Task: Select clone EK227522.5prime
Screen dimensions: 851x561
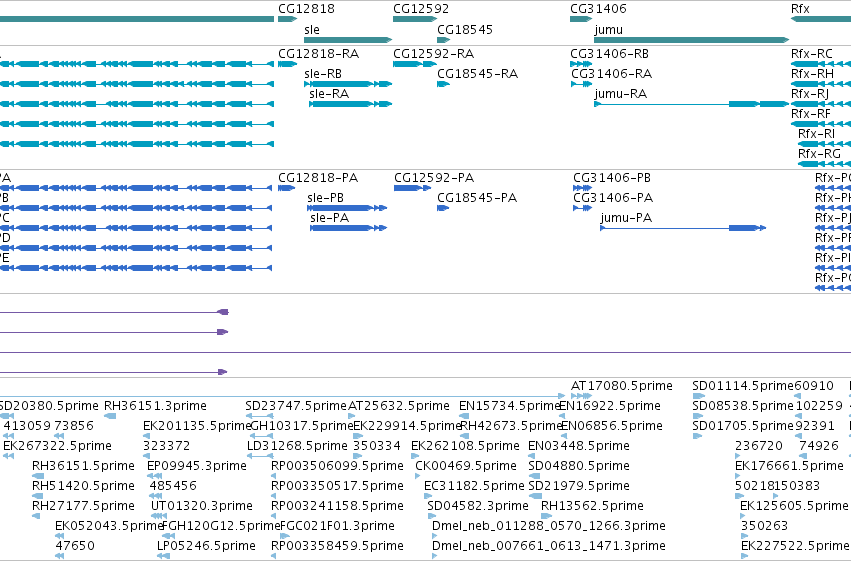Action: click(795, 546)
